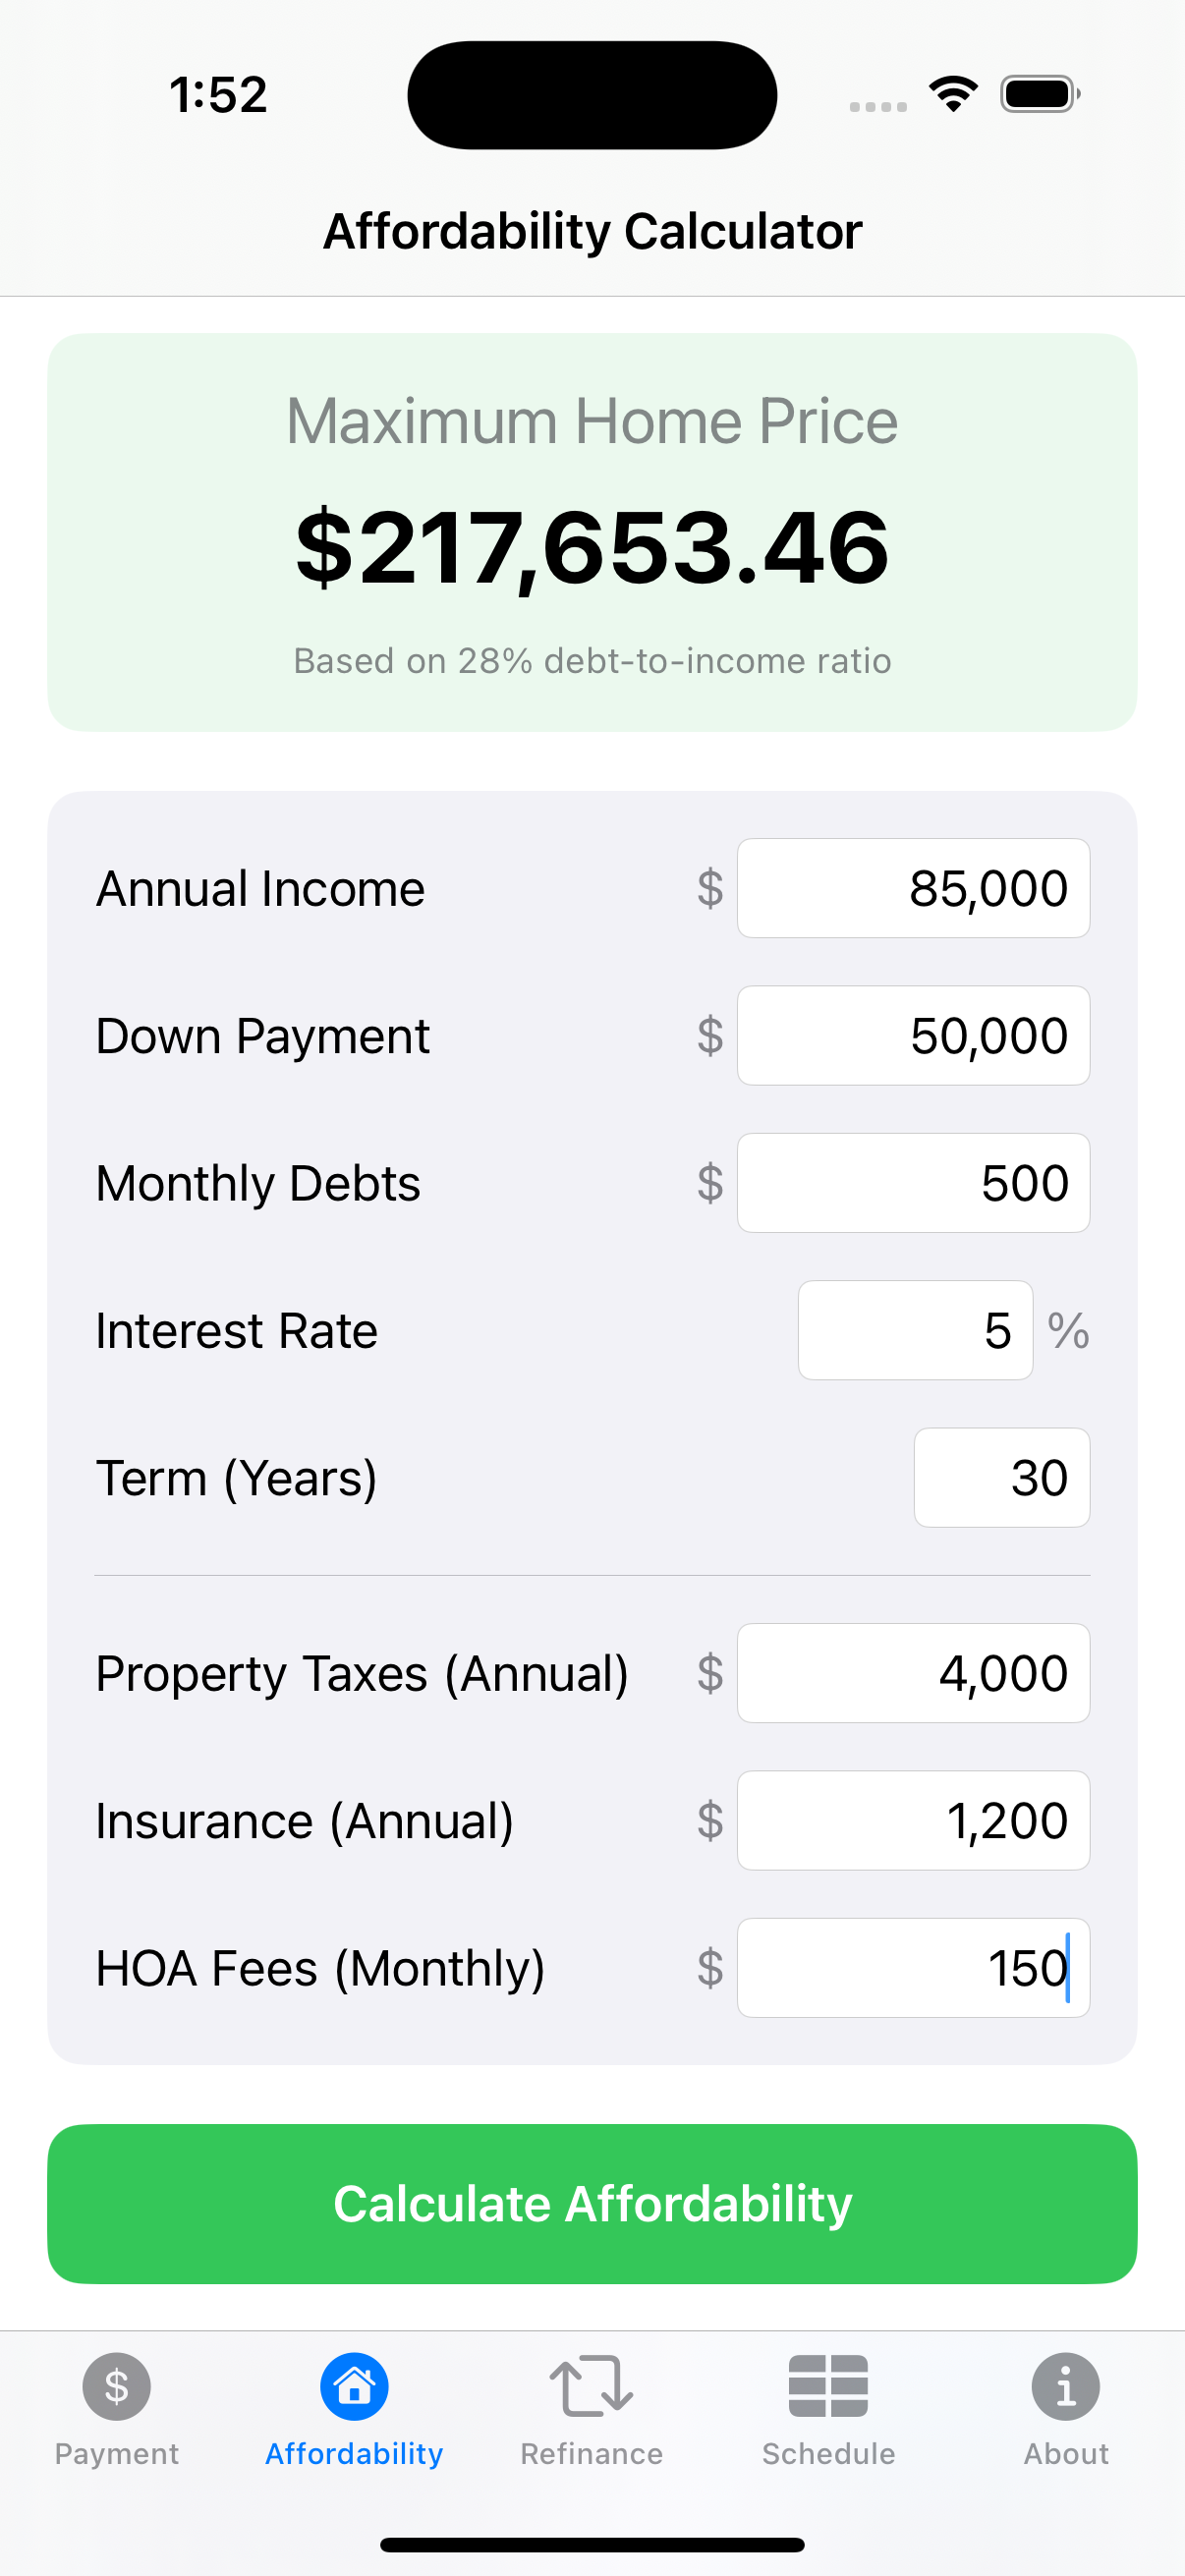Tap the Affordability house tab icon
Viewport: 1185px width, 2576px height.
354,2386
